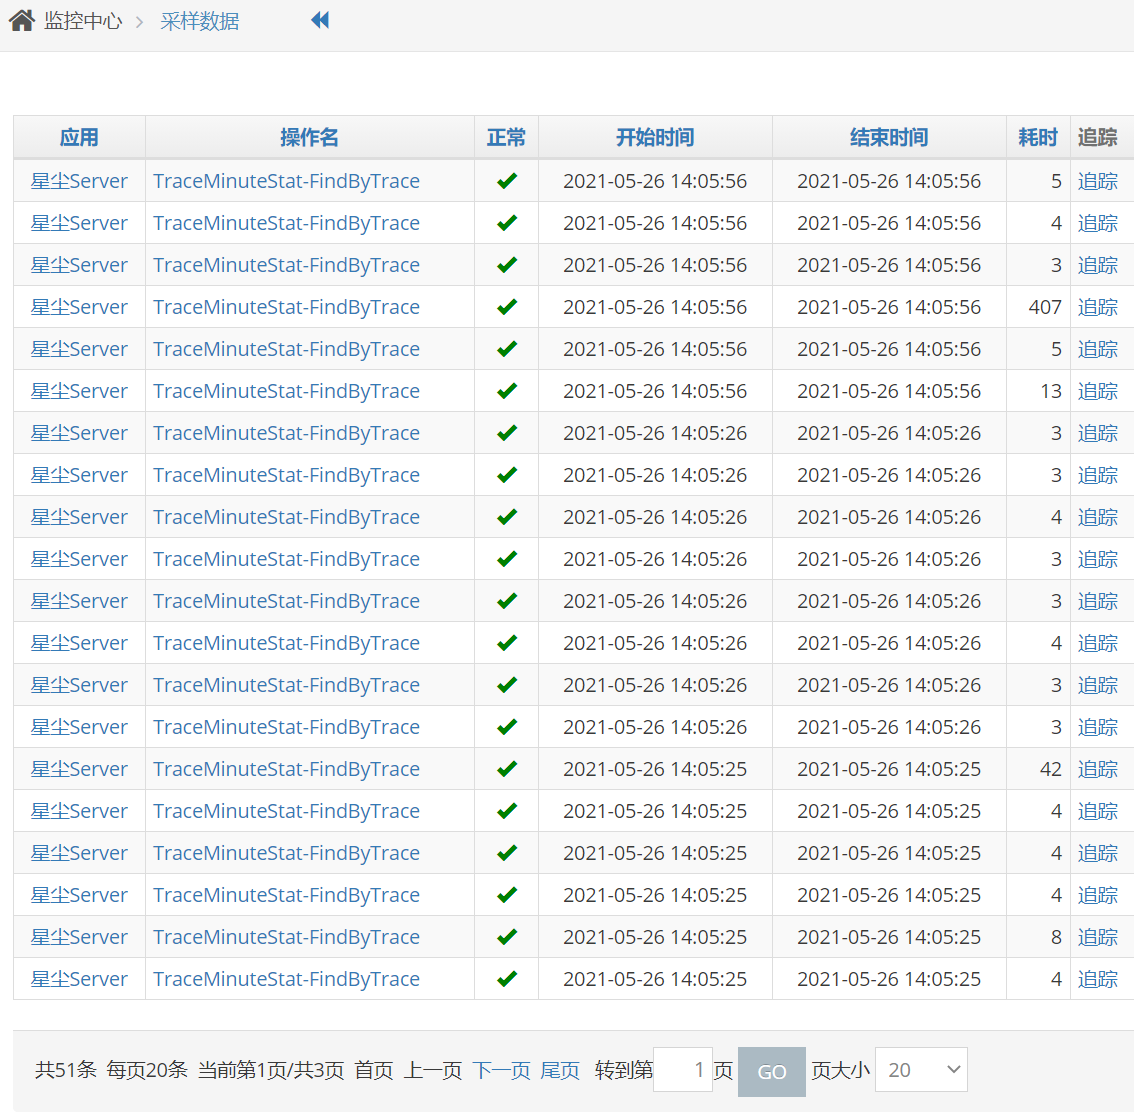1134x1118 pixels.
Task: Select the 42 duration value
Action: point(1051,769)
